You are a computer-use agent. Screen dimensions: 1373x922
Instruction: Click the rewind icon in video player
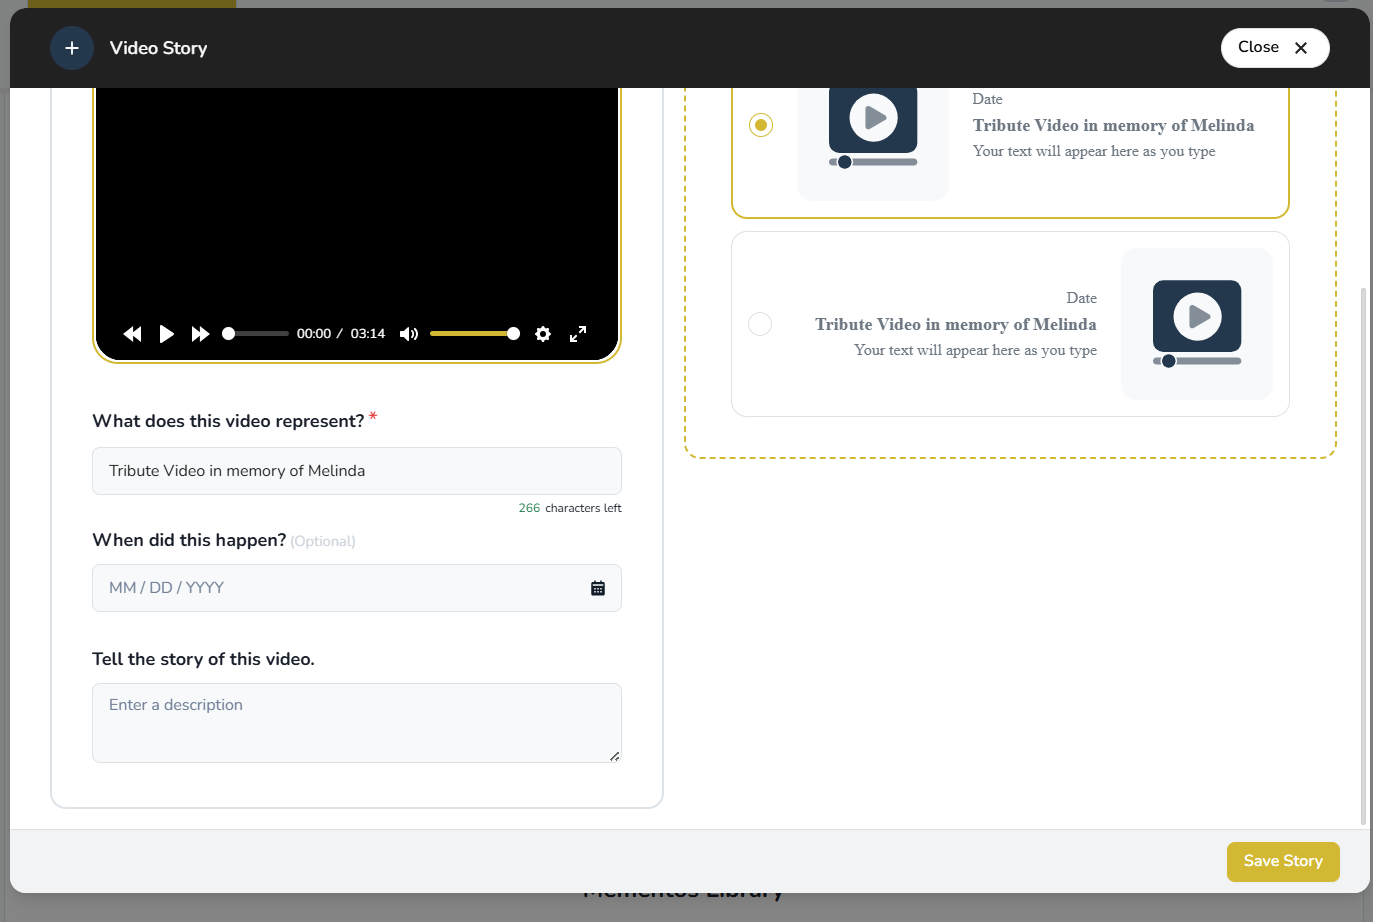[x=132, y=334]
